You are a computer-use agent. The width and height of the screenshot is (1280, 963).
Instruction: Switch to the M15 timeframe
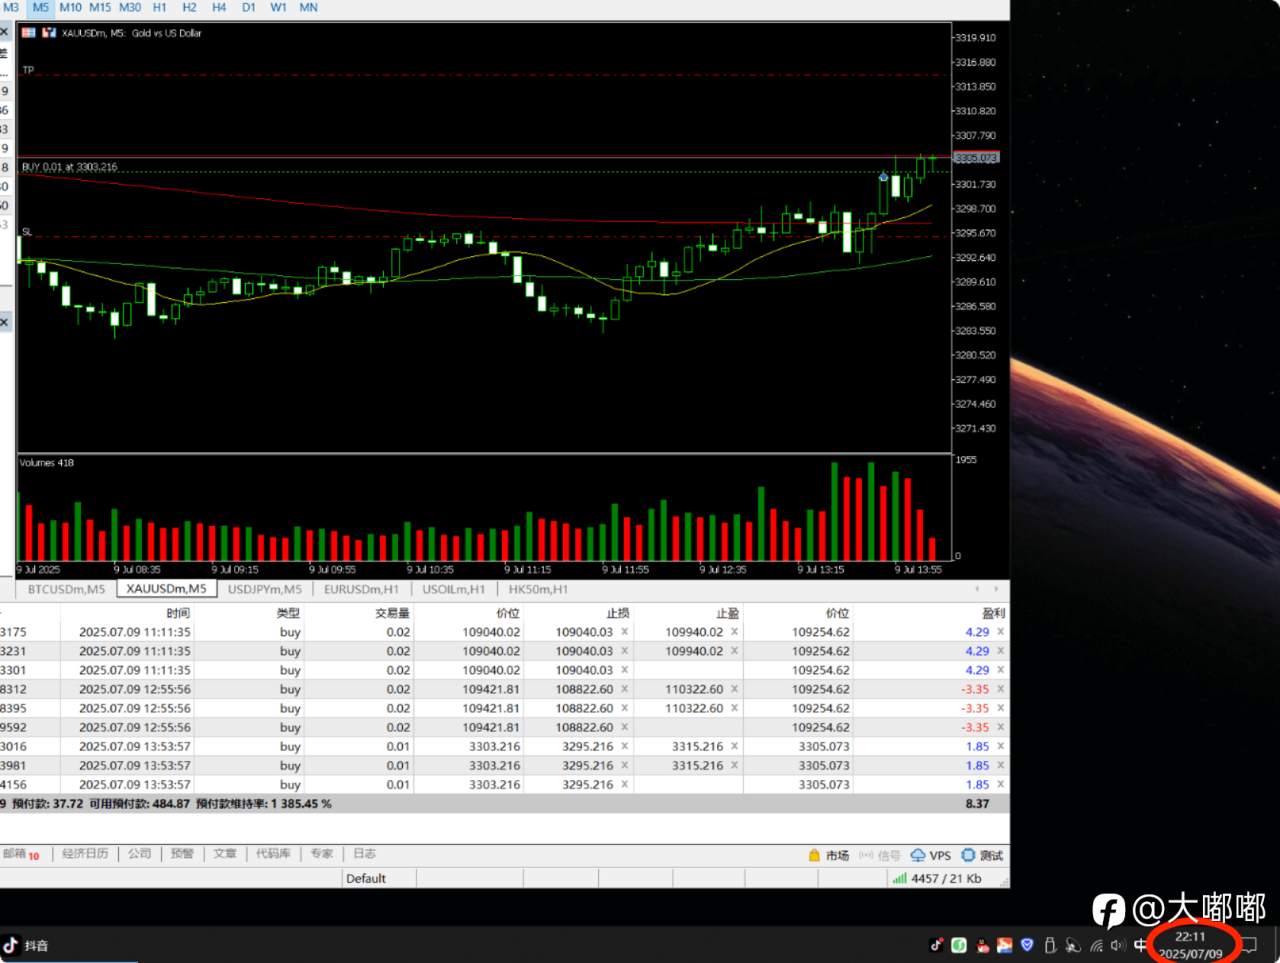tap(100, 7)
